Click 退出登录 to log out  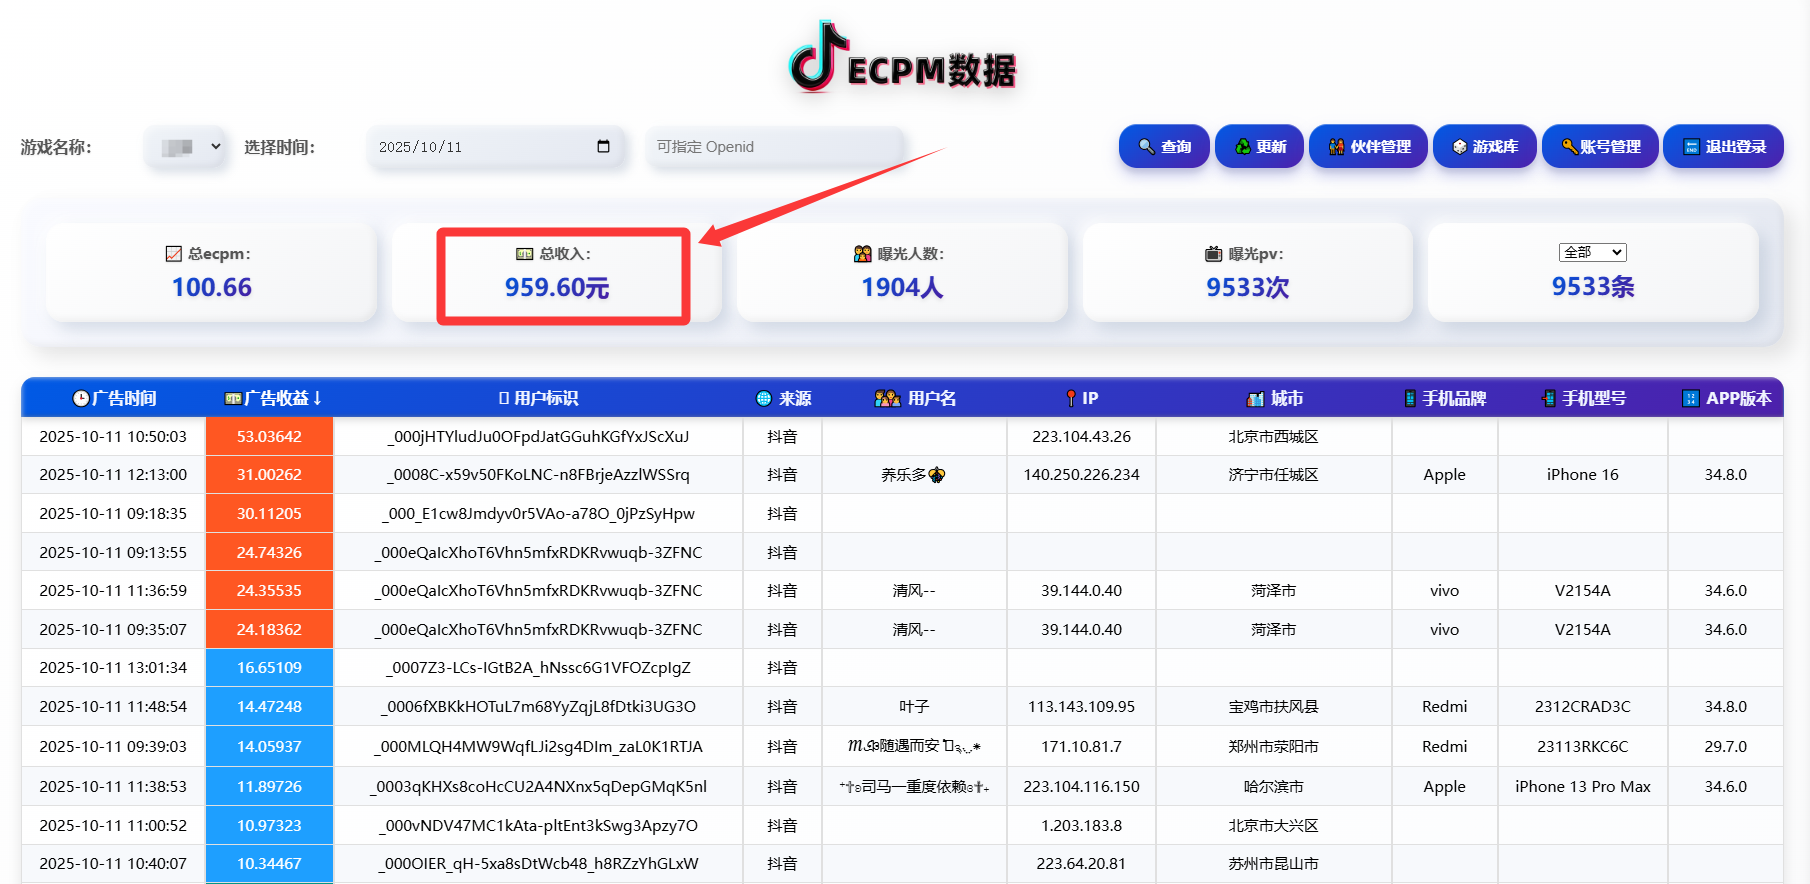tap(1723, 147)
